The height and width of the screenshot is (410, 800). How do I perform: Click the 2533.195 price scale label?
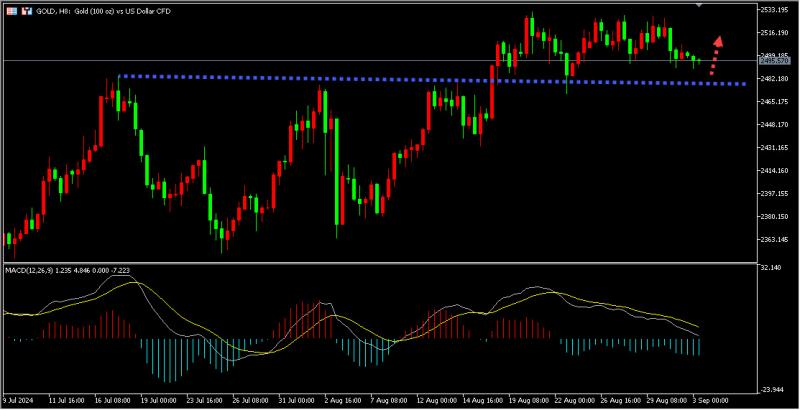click(x=772, y=10)
